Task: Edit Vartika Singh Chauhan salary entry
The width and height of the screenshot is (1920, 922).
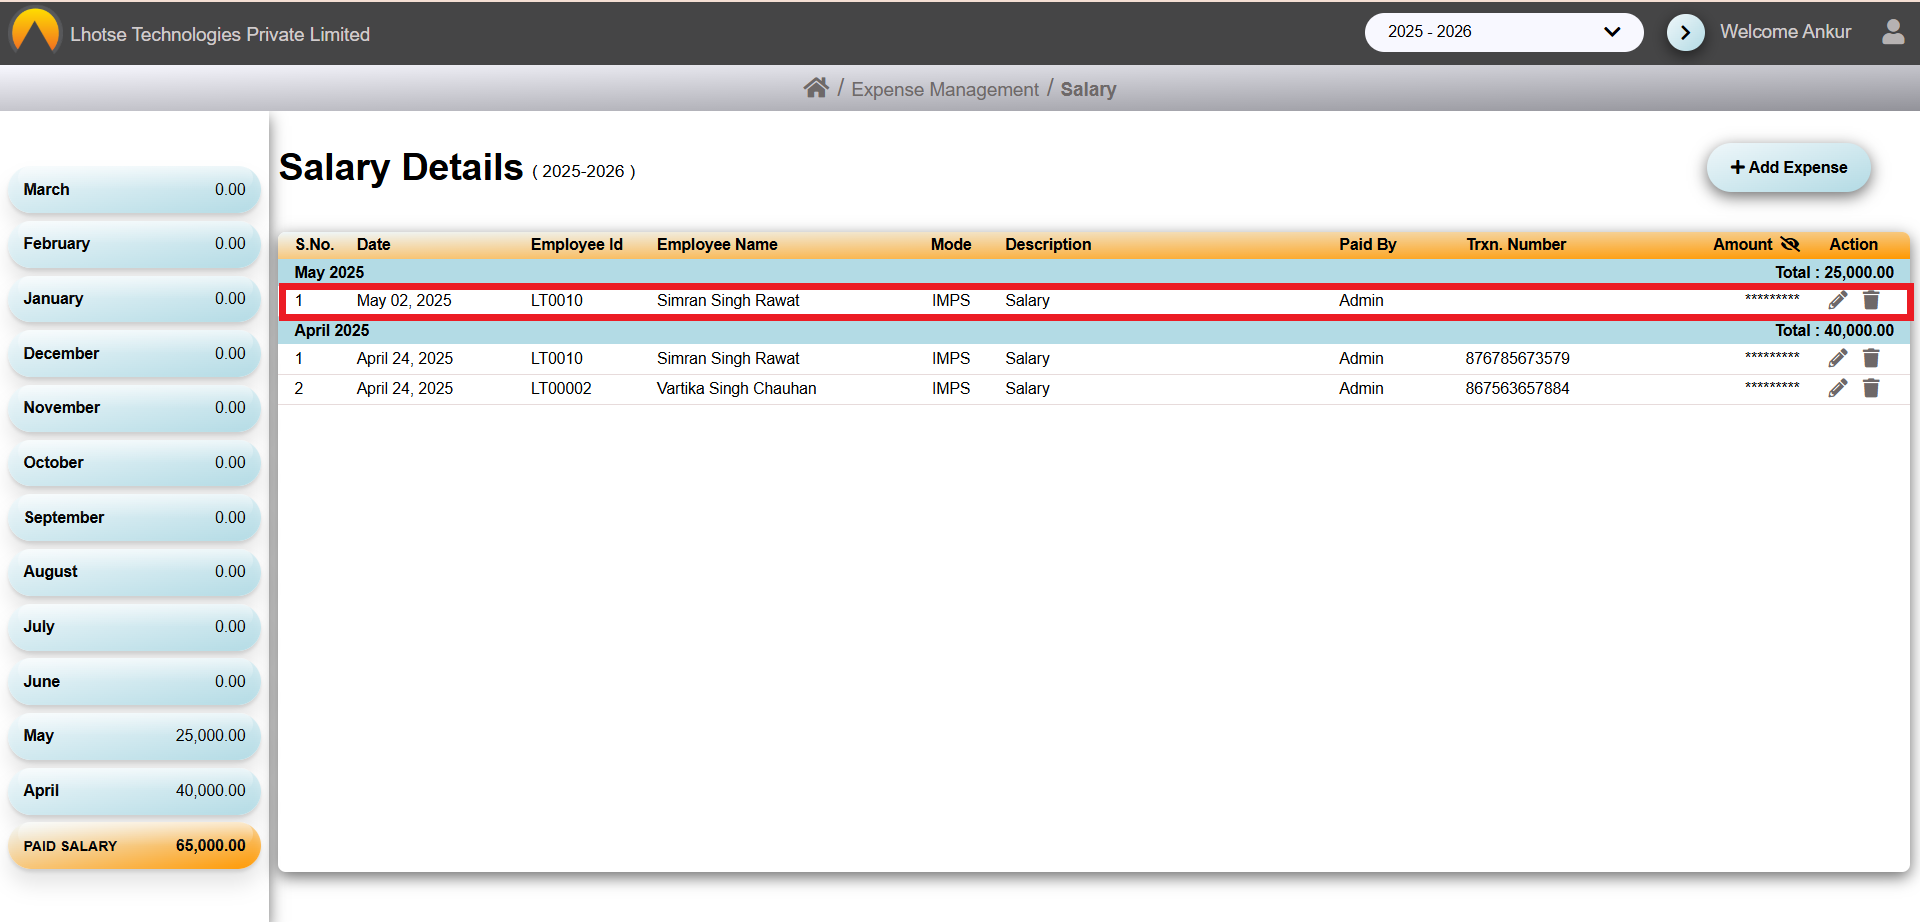Action: 1838,388
